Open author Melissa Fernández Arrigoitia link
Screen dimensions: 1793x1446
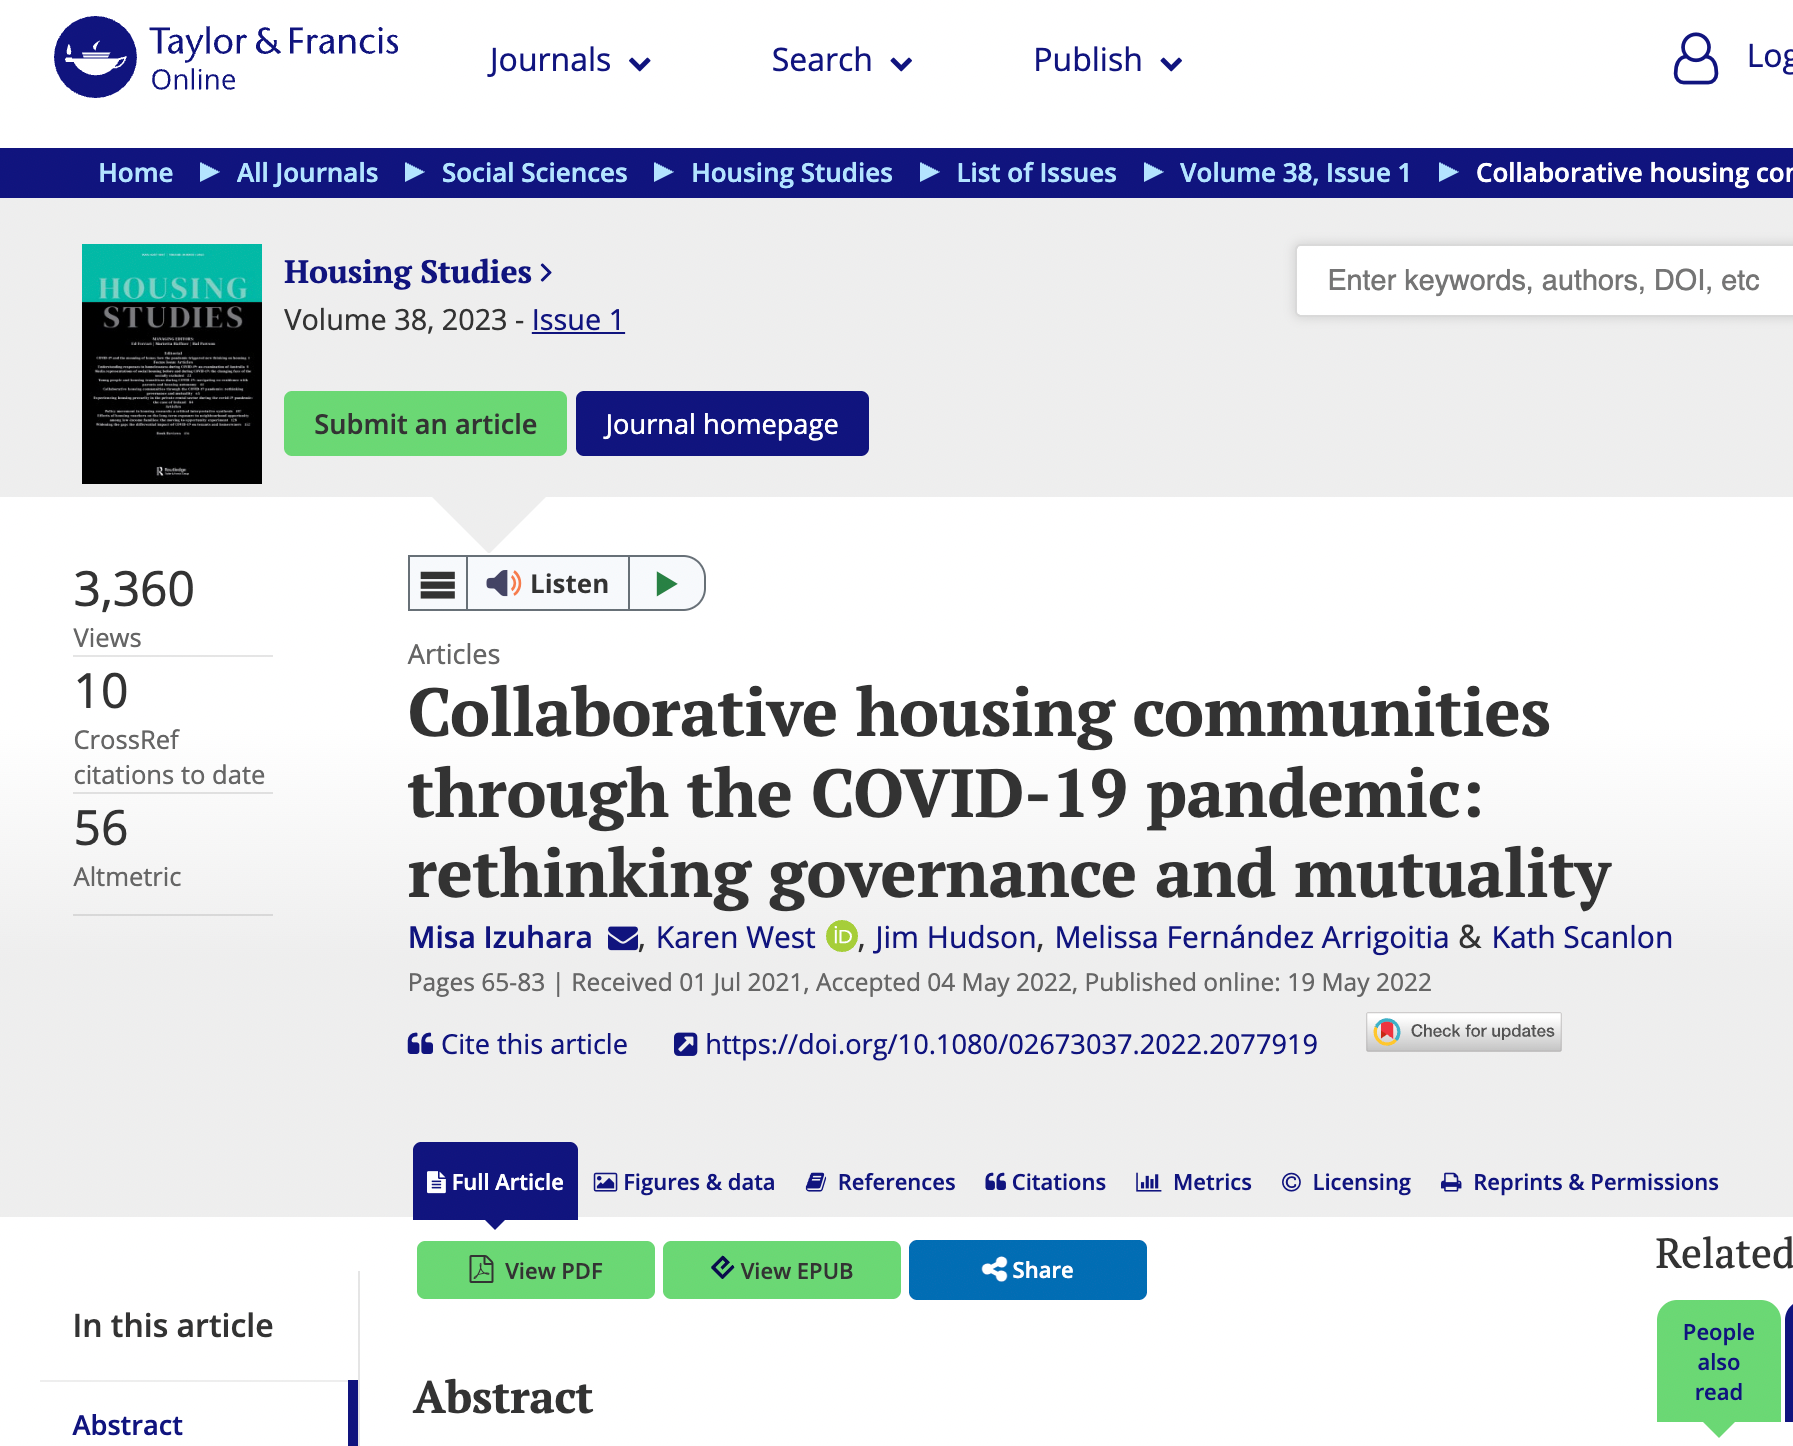(1252, 937)
